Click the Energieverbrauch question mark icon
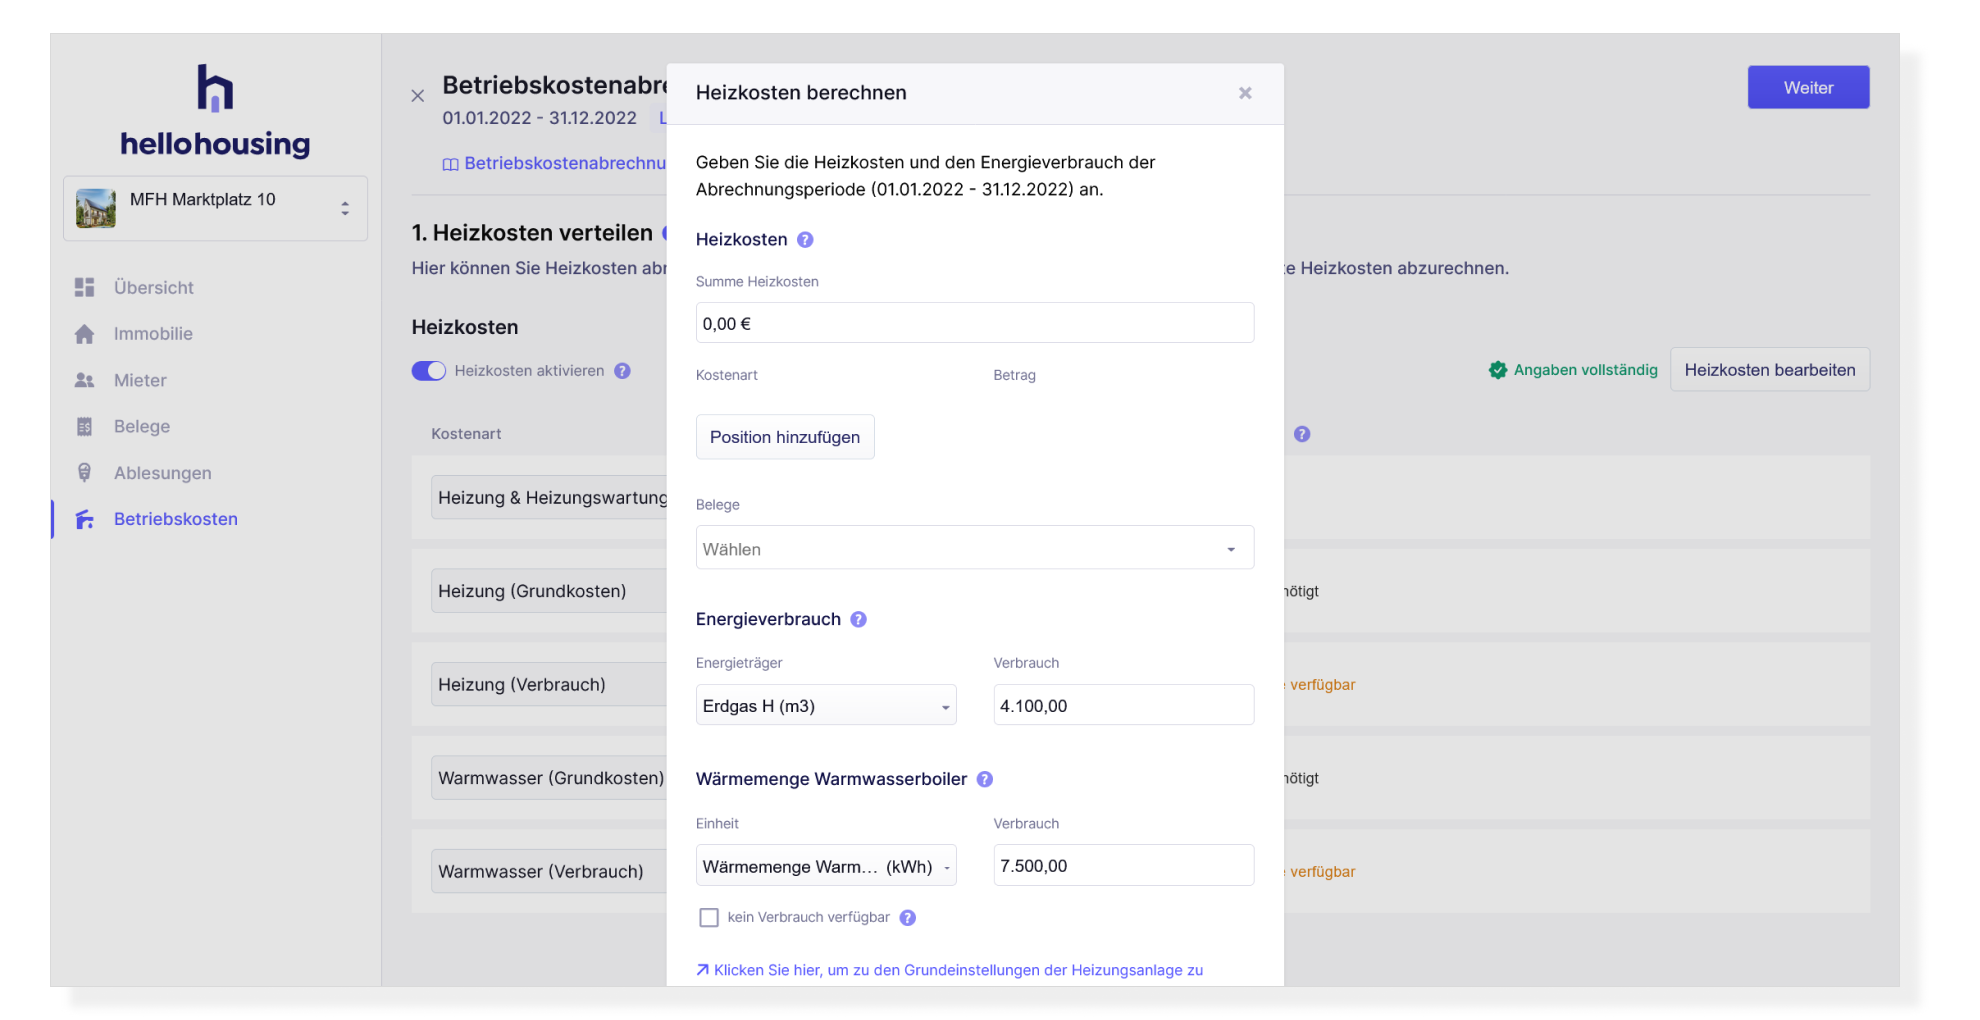 point(858,619)
